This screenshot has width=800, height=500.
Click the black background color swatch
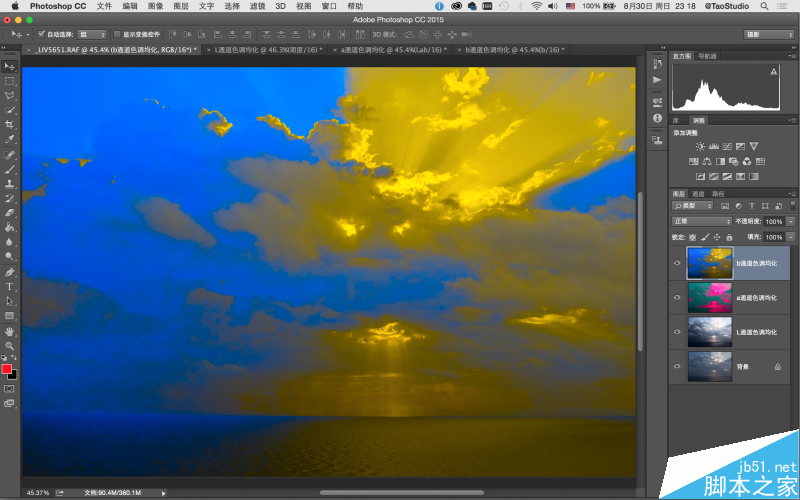pyautogui.click(x=13, y=376)
